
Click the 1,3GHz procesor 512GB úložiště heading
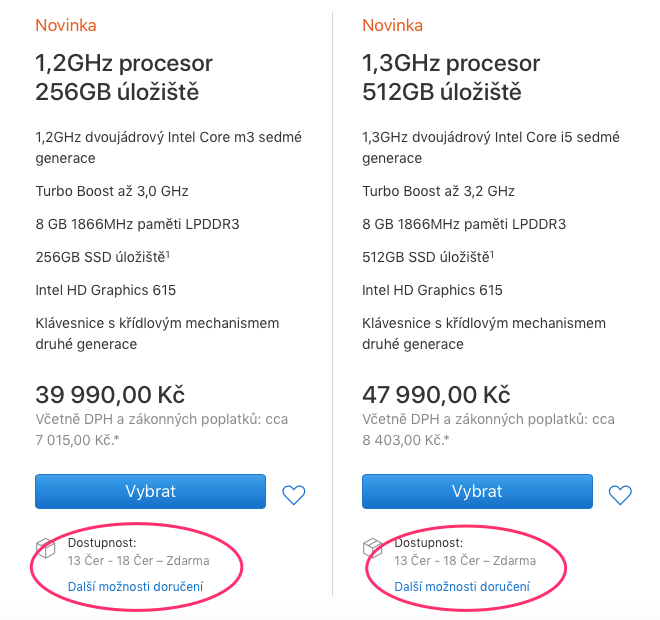(451, 78)
